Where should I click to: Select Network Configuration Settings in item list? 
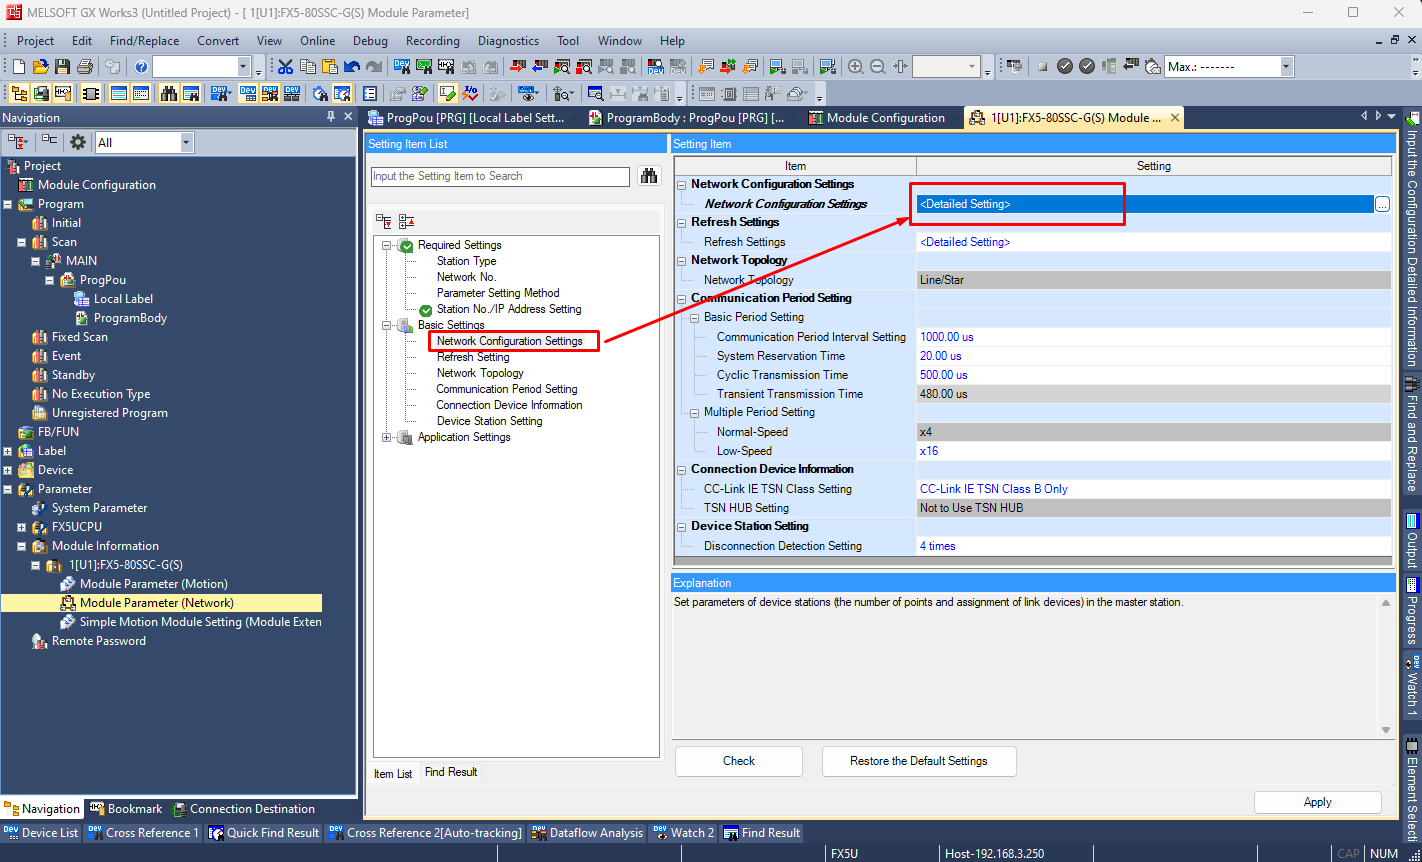tap(509, 341)
